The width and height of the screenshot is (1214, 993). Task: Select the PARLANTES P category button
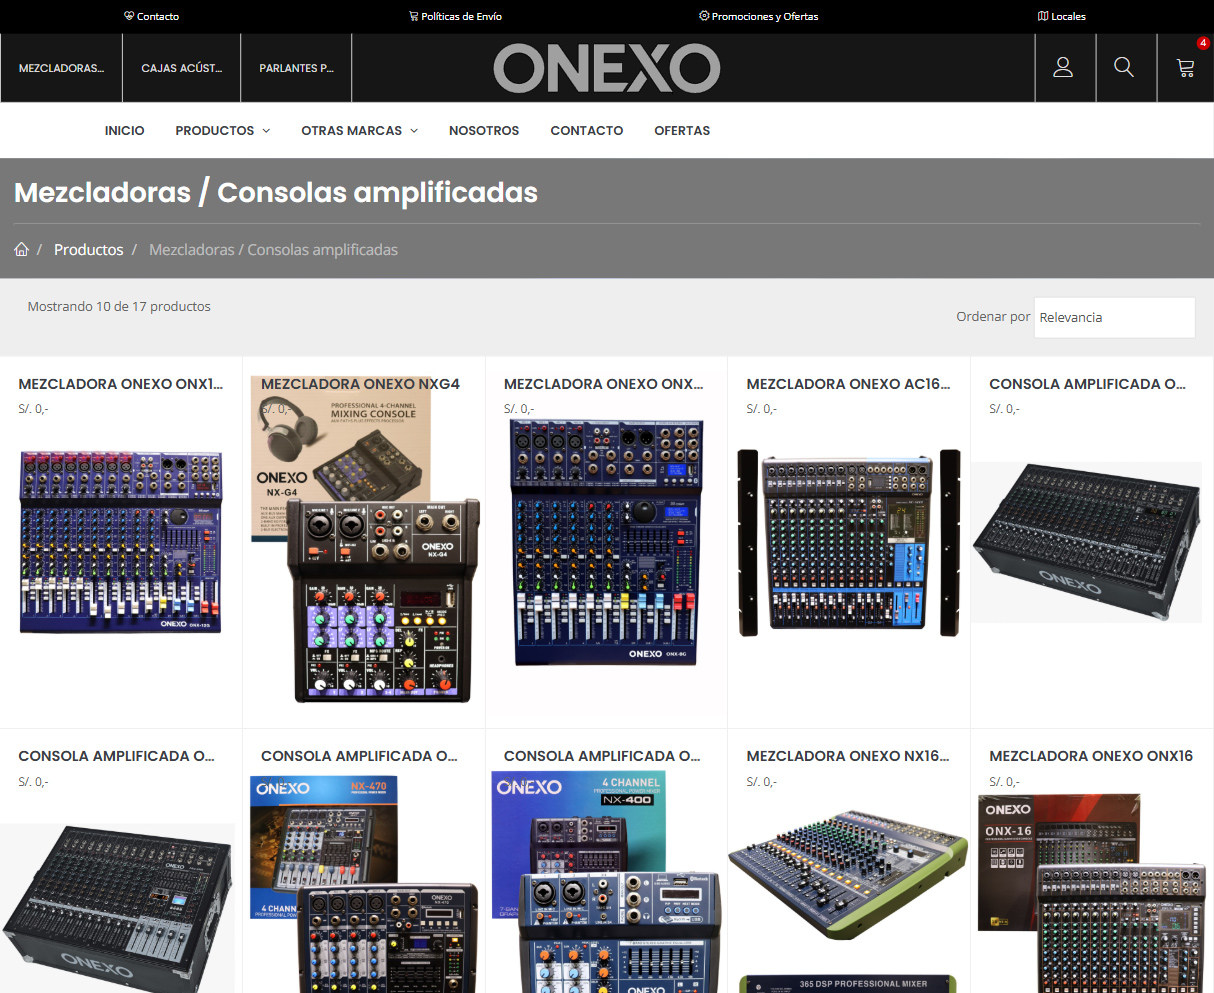point(296,68)
